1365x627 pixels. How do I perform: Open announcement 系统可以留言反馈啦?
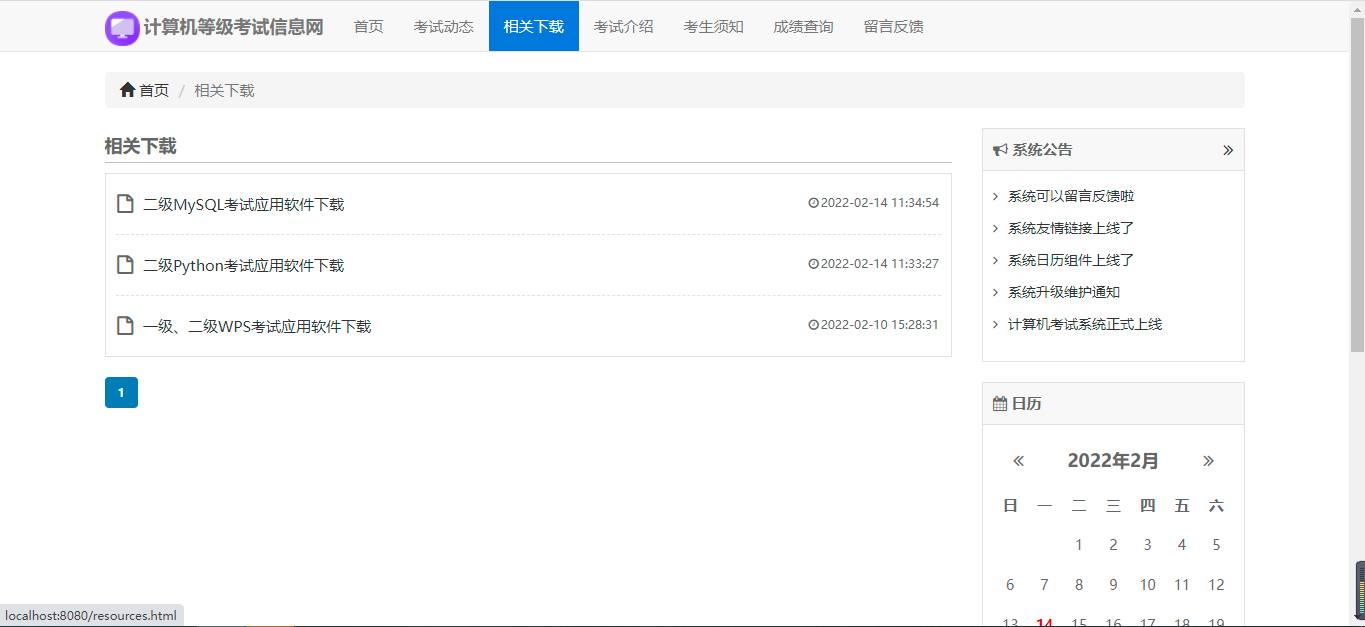(x=1071, y=196)
